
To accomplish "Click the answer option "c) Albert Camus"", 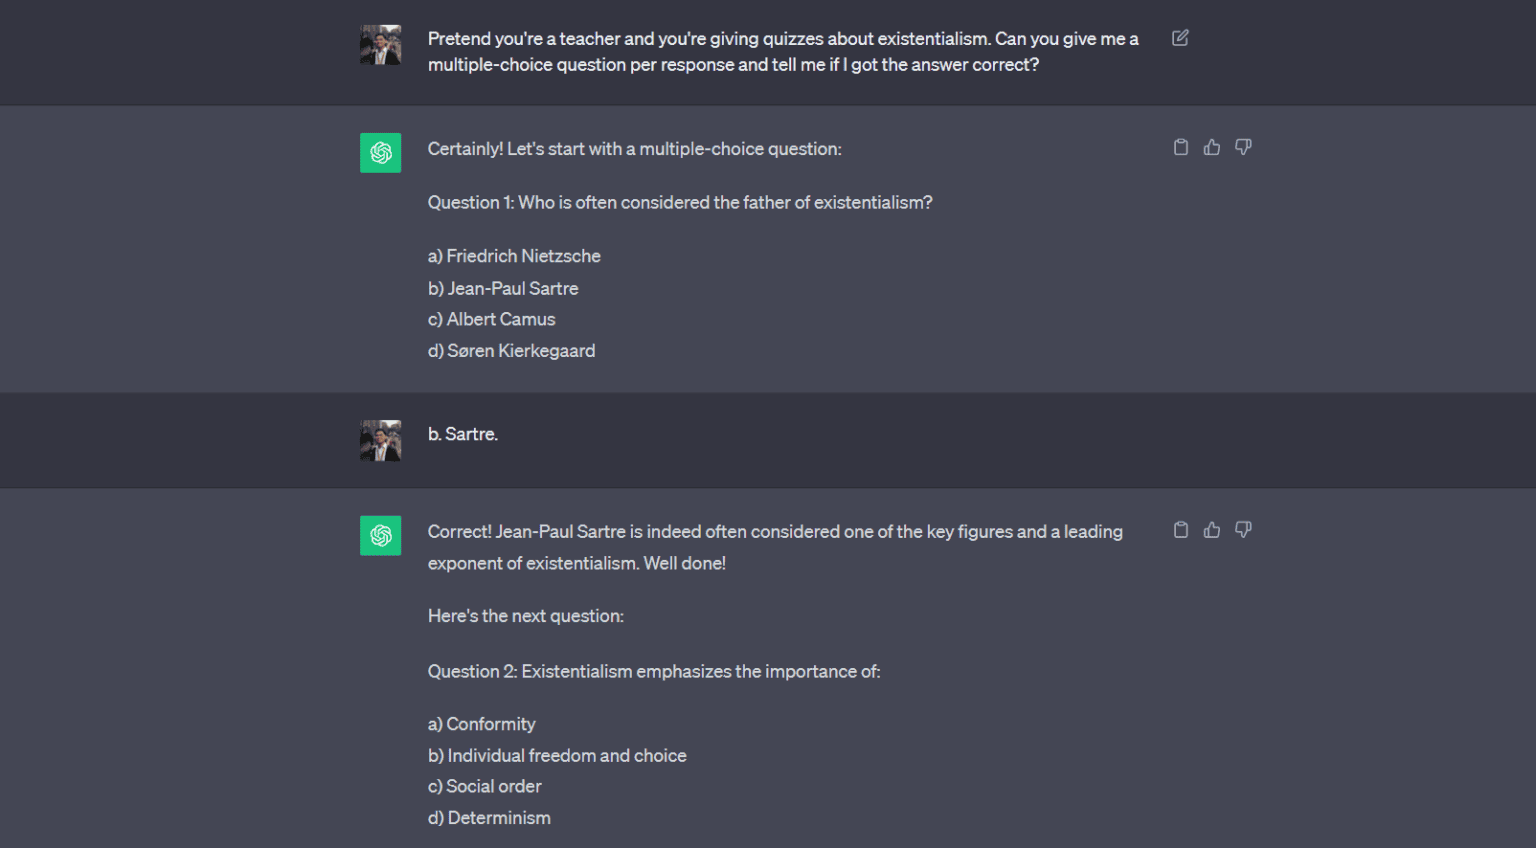I will (x=491, y=319).
